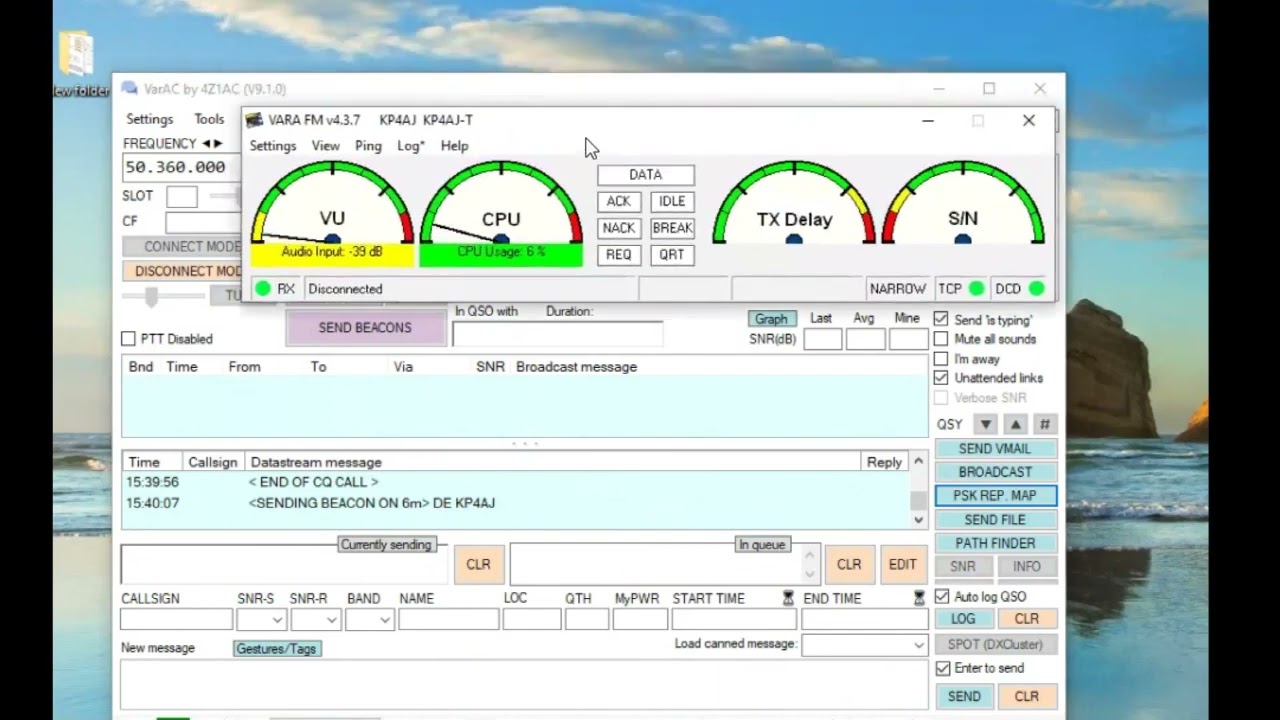Image resolution: width=1280 pixels, height=720 pixels.
Task: Toggle the SNR Graph button
Action: point(771,319)
